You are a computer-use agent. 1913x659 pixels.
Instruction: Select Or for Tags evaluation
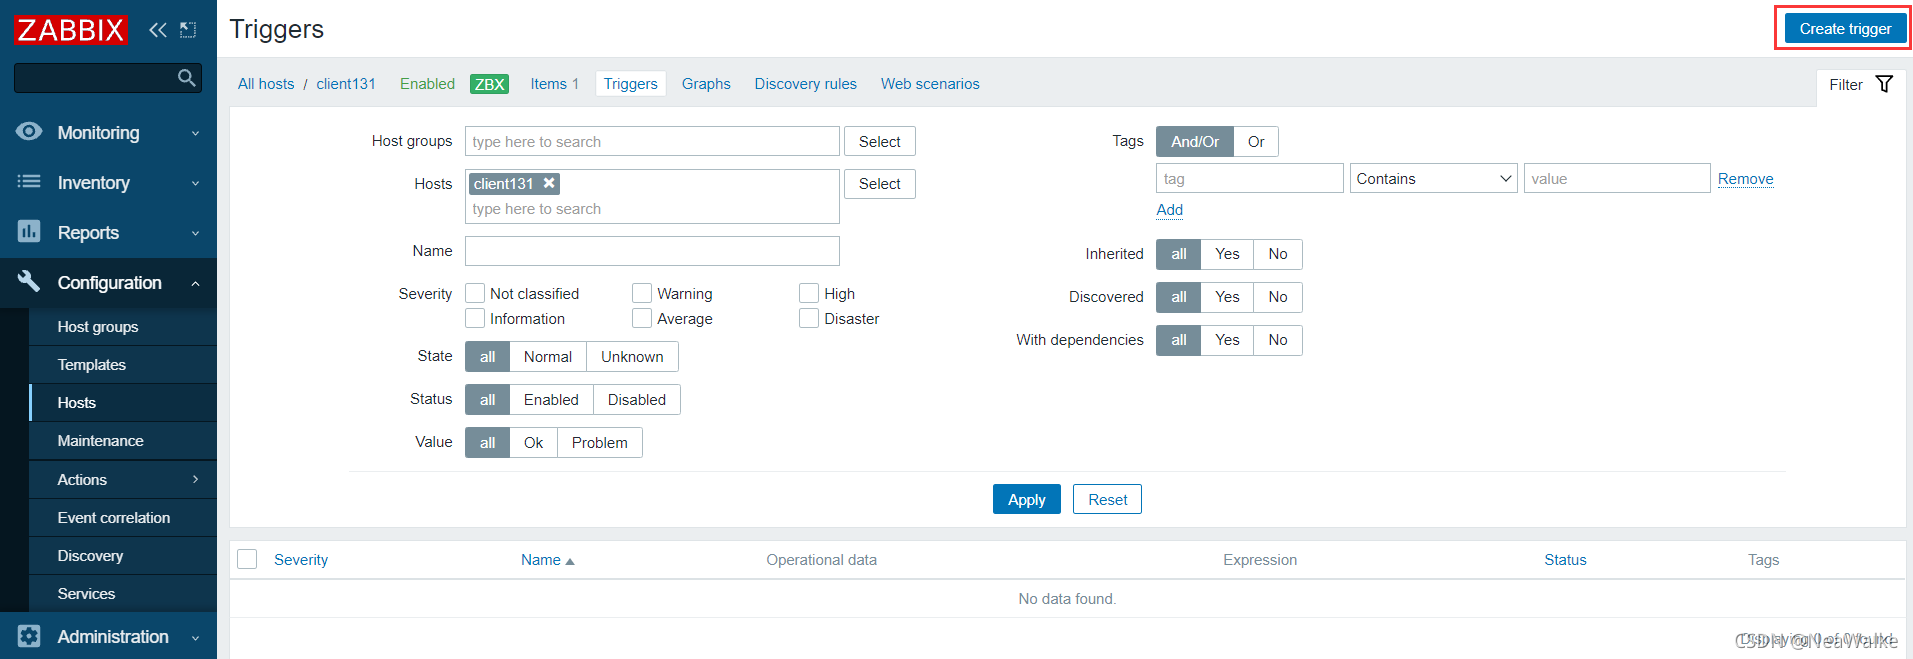pyautogui.click(x=1256, y=142)
